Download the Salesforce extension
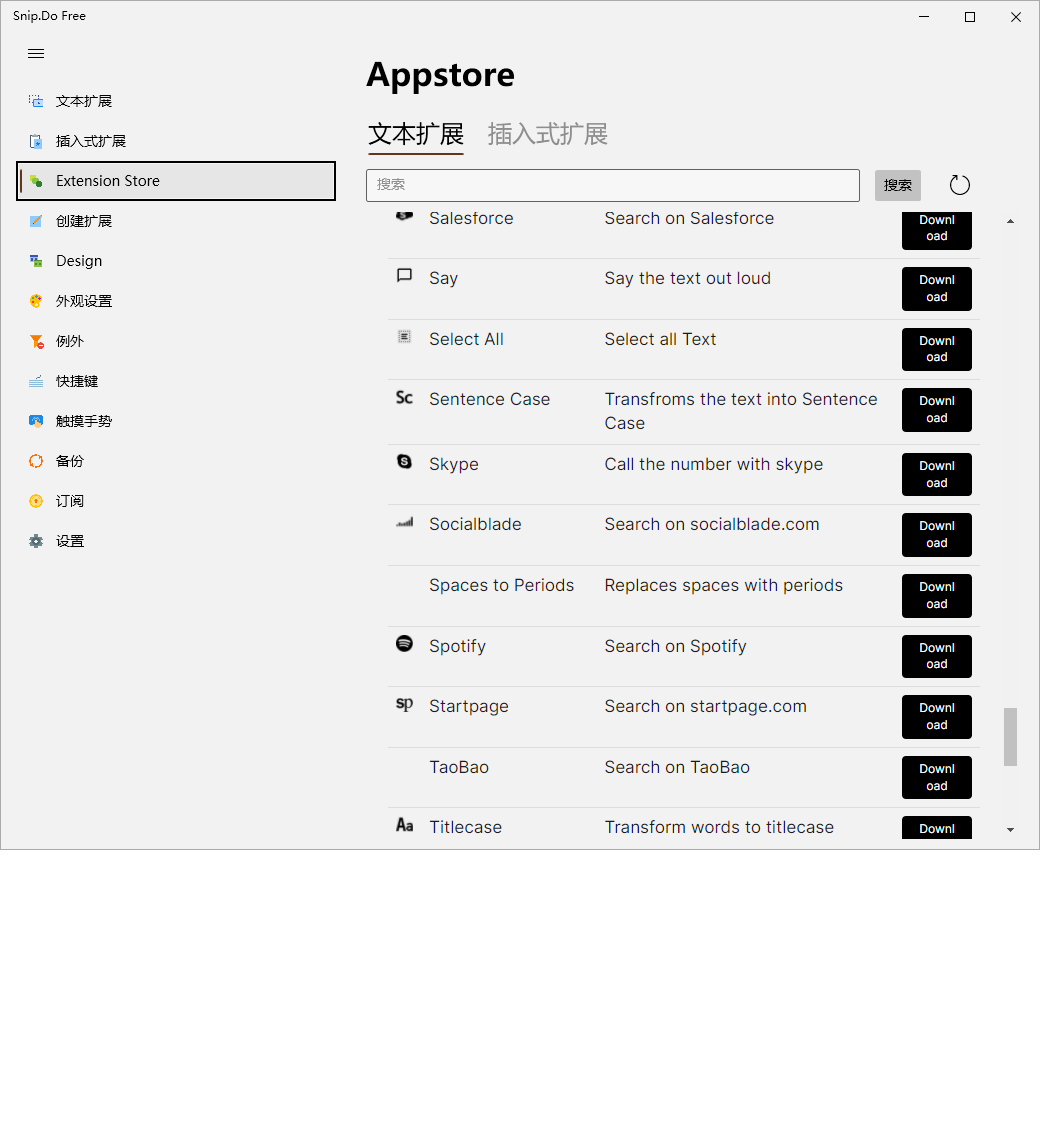The image size is (1040, 1124). [936, 231]
